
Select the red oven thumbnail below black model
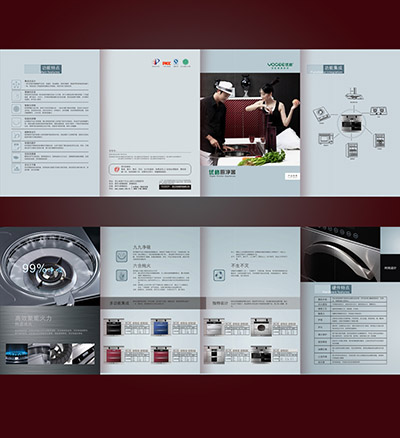pyautogui.click(x=114, y=354)
